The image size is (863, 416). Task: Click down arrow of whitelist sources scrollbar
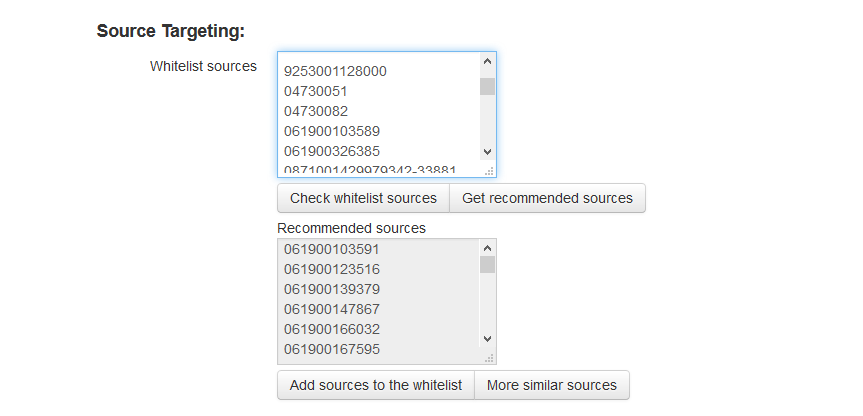click(487, 151)
